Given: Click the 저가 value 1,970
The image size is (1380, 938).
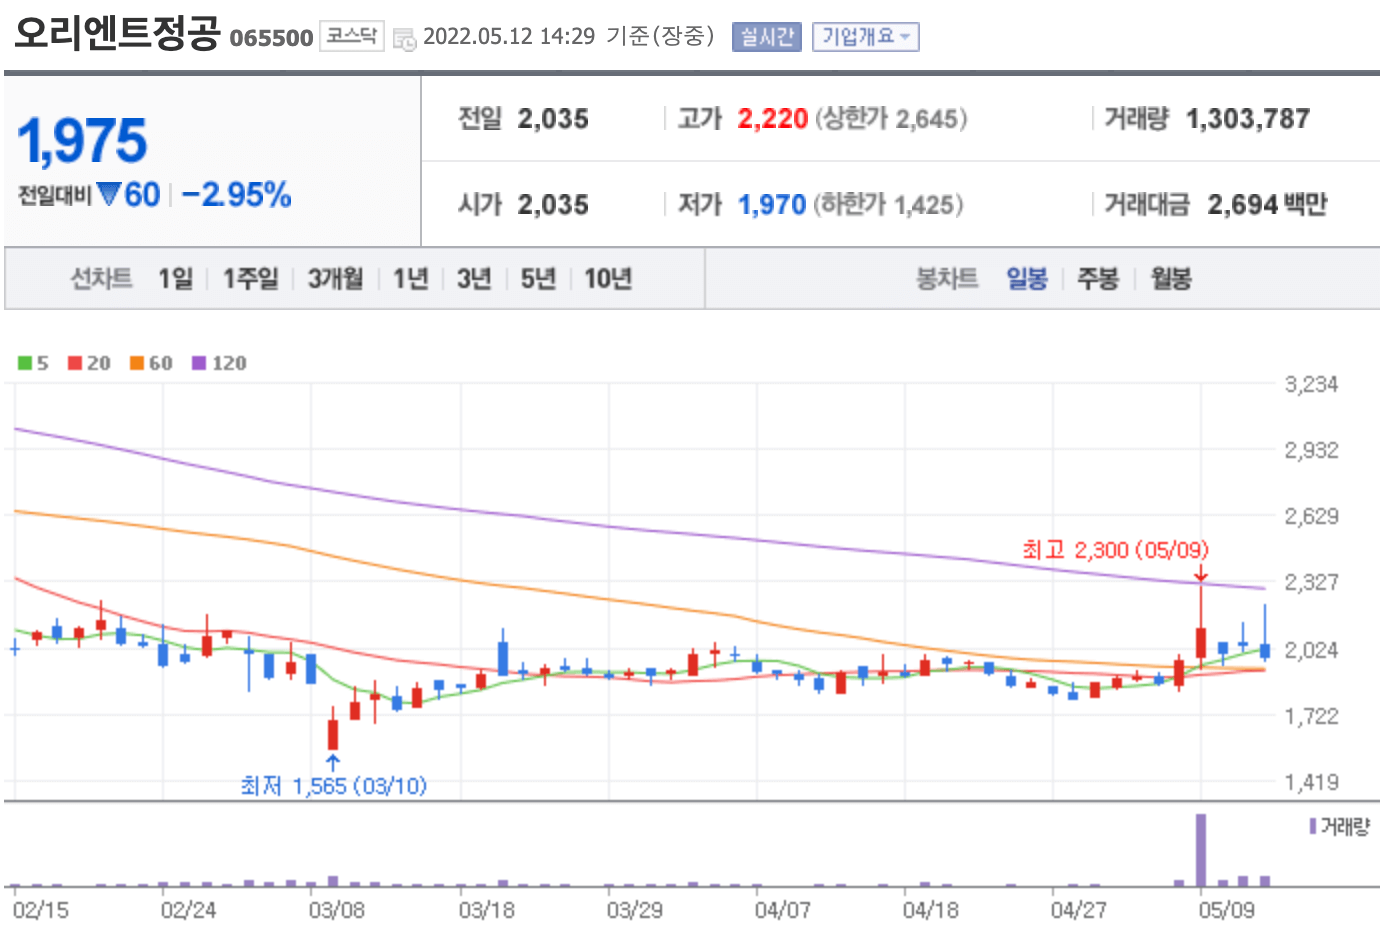Looking at the screenshot, I should tap(772, 205).
